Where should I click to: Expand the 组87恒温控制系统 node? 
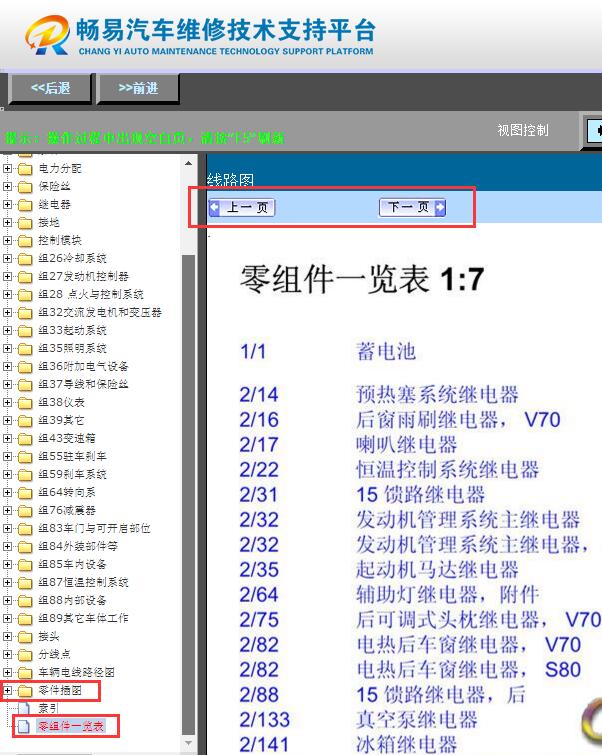(7, 582)
